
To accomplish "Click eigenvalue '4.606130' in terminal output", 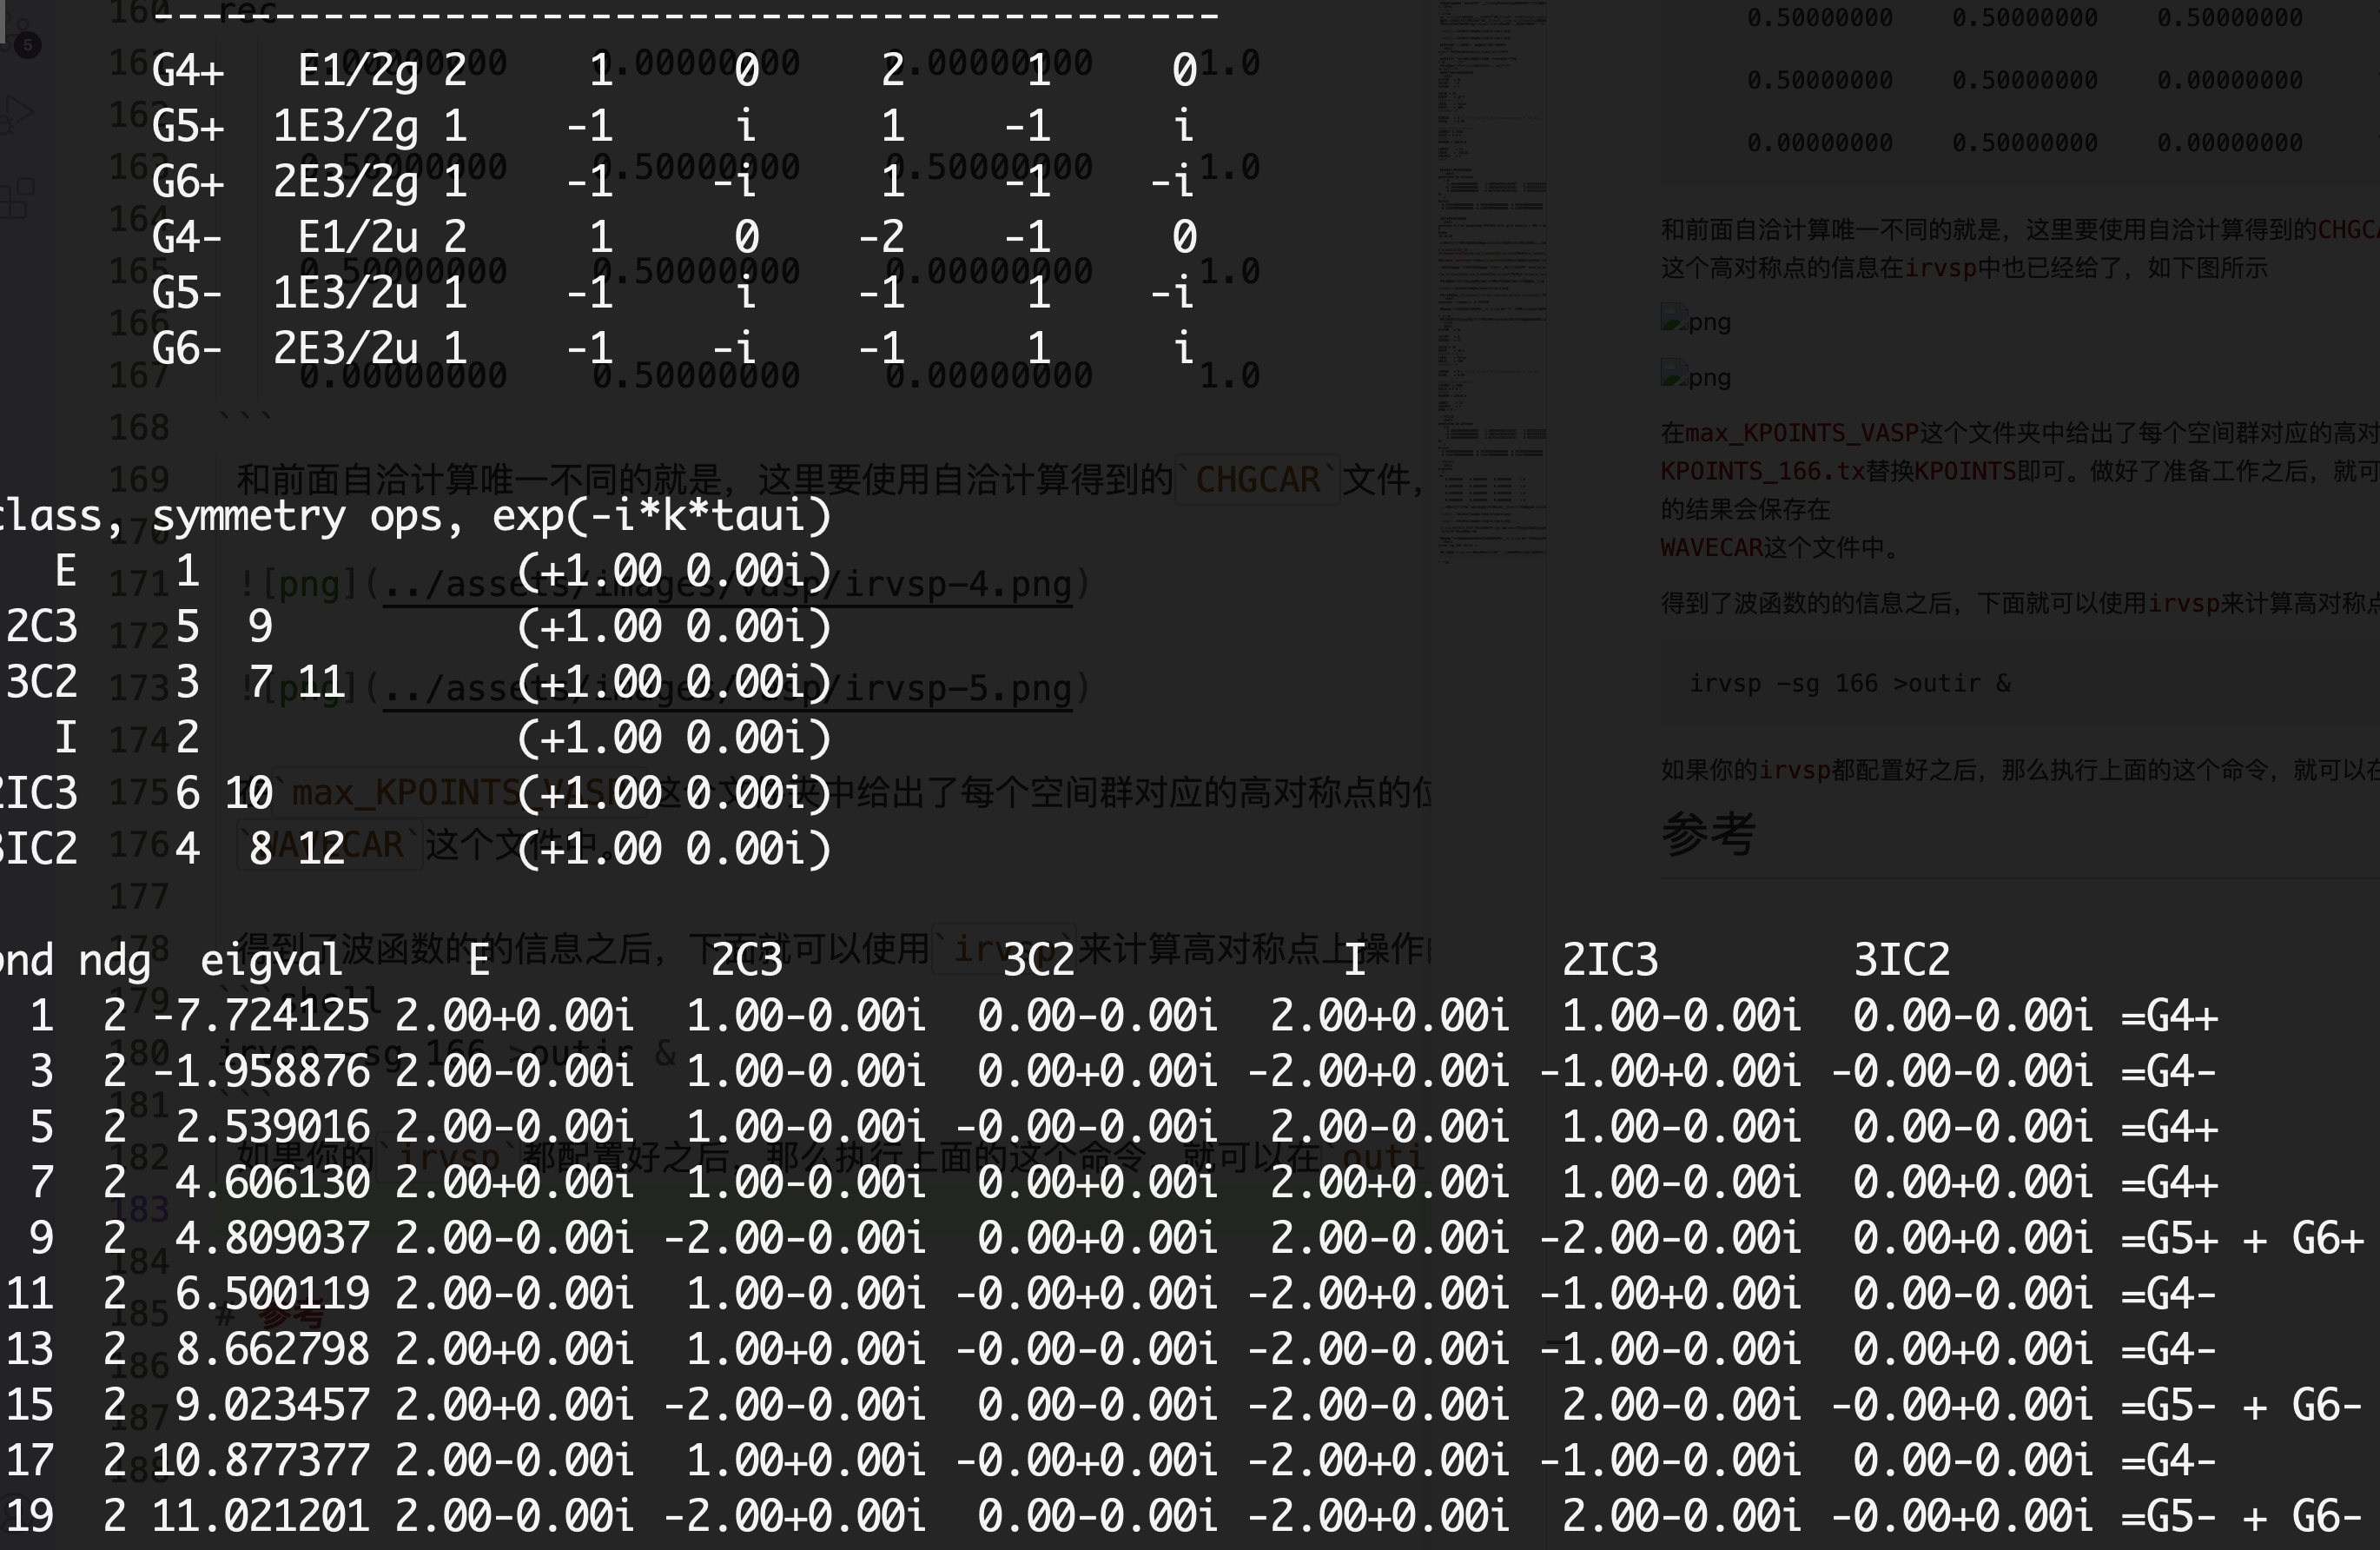I will 273,1183.
